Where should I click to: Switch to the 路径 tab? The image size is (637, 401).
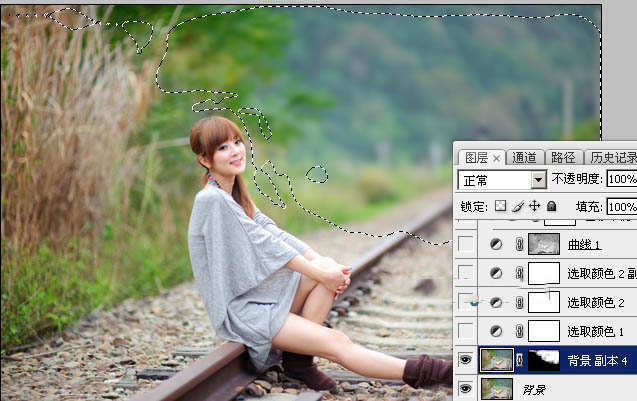[x=563, y=158]
